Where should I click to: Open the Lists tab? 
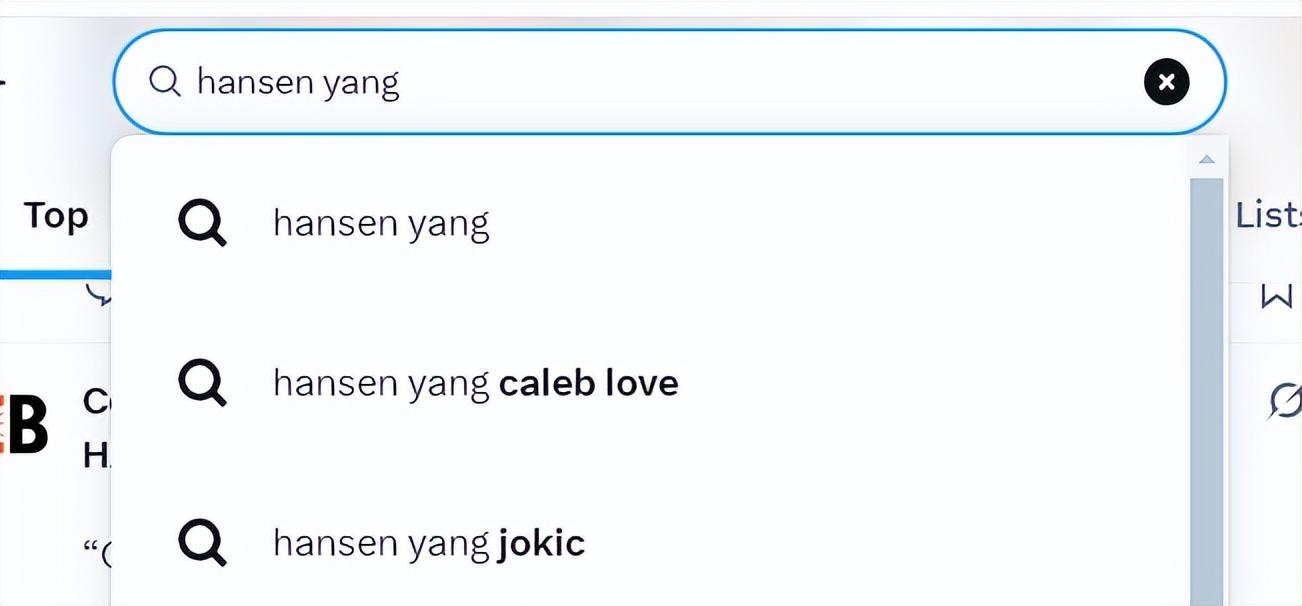point(1268,216)
